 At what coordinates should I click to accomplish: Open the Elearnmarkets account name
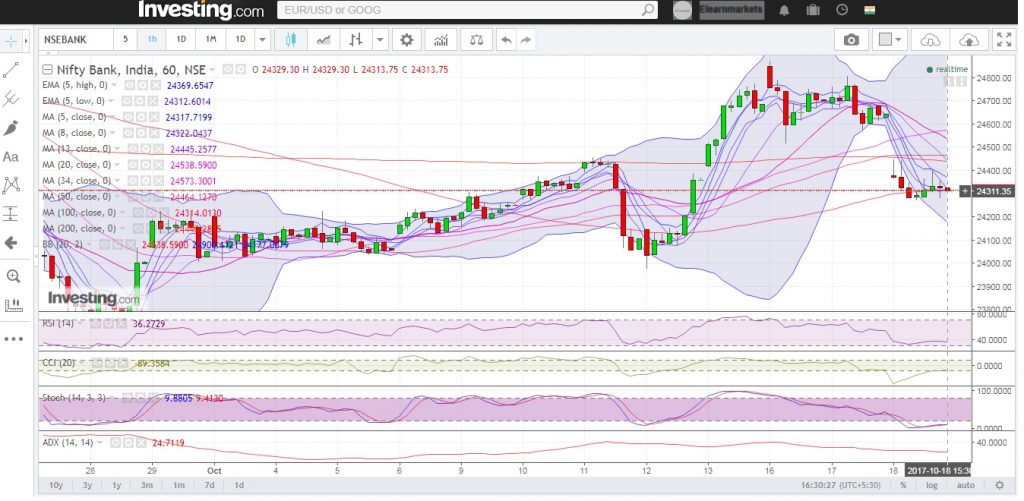(x=731, y=10)
